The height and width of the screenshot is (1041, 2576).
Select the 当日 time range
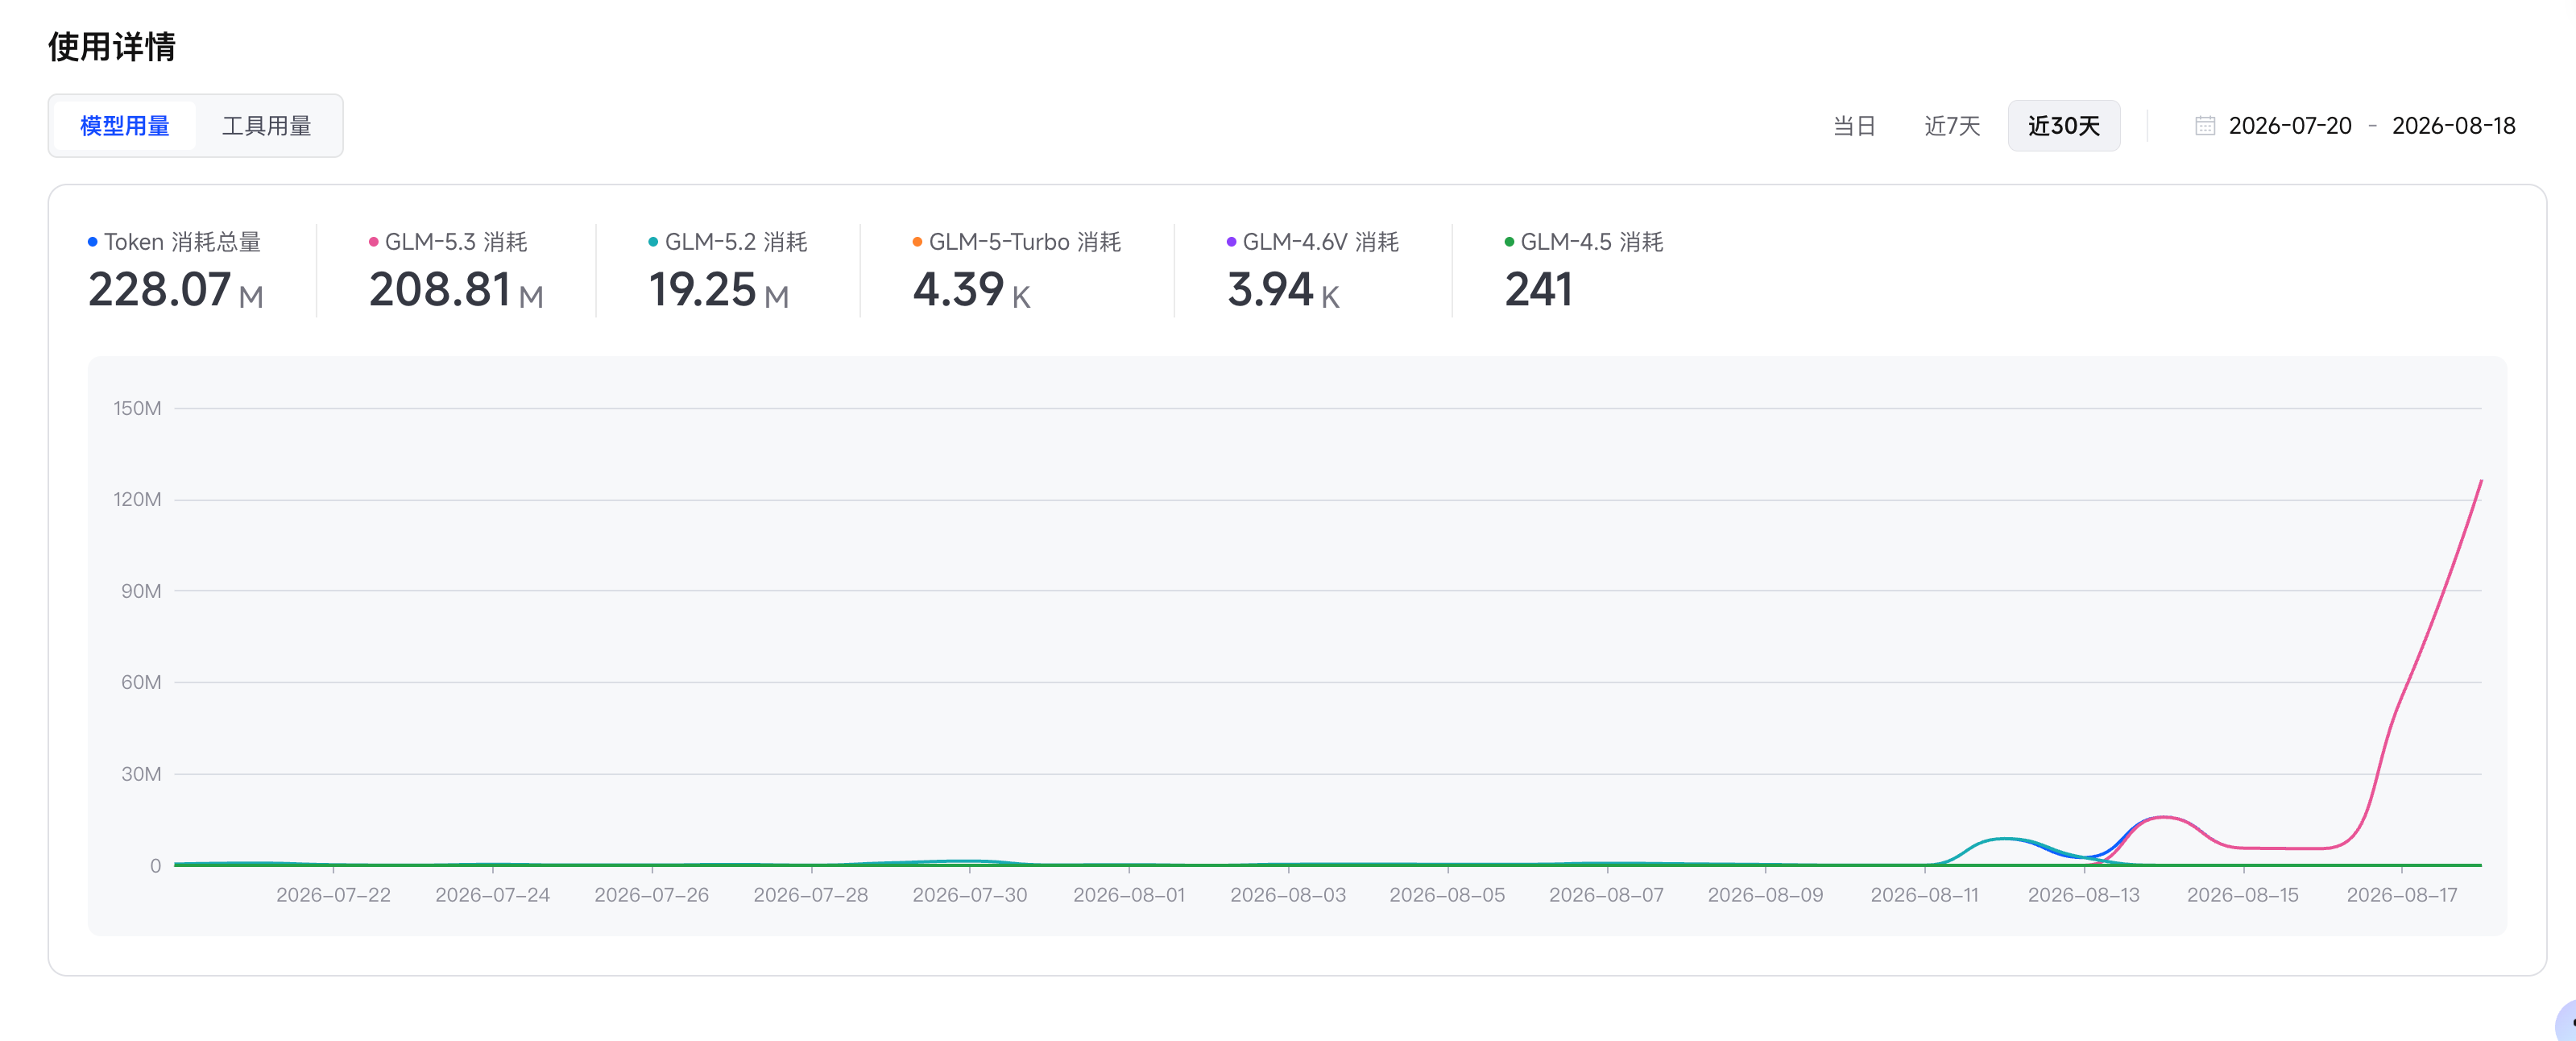[1854, 126]
